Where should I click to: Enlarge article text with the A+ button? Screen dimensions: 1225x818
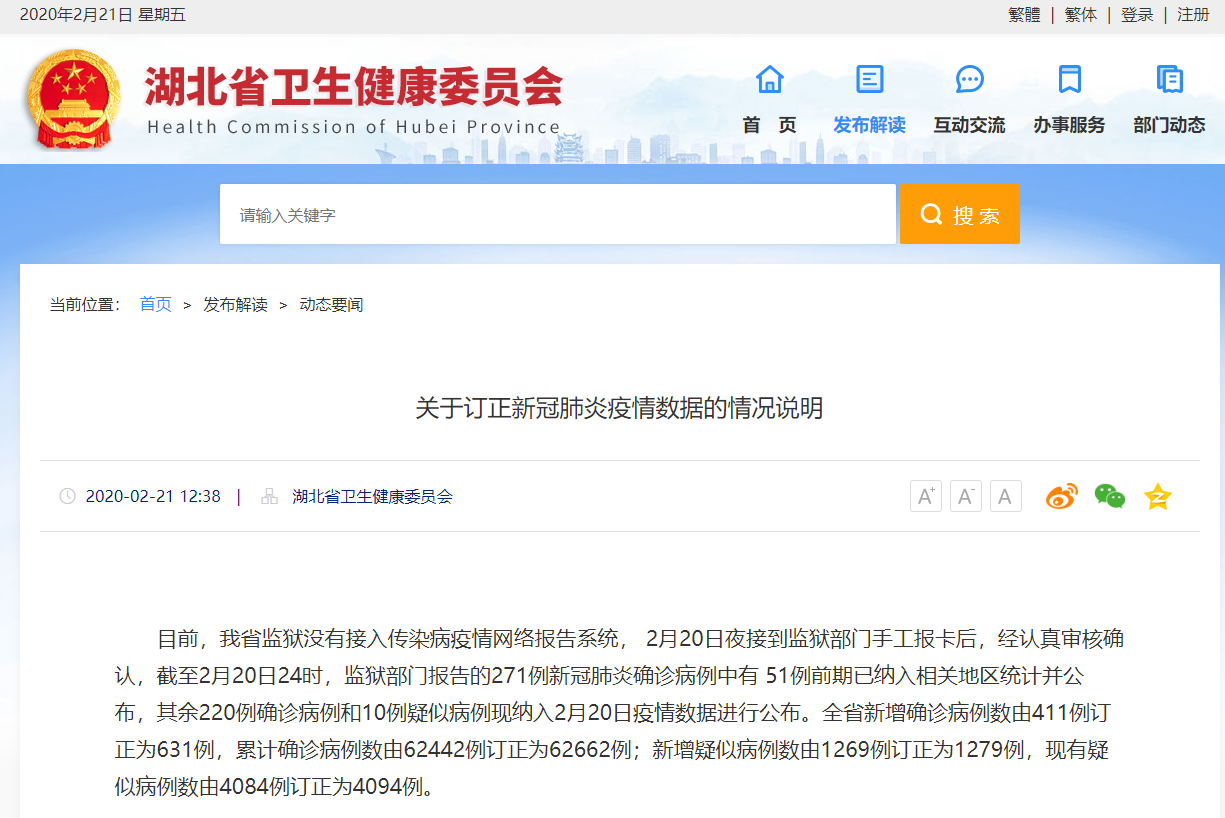925,495
